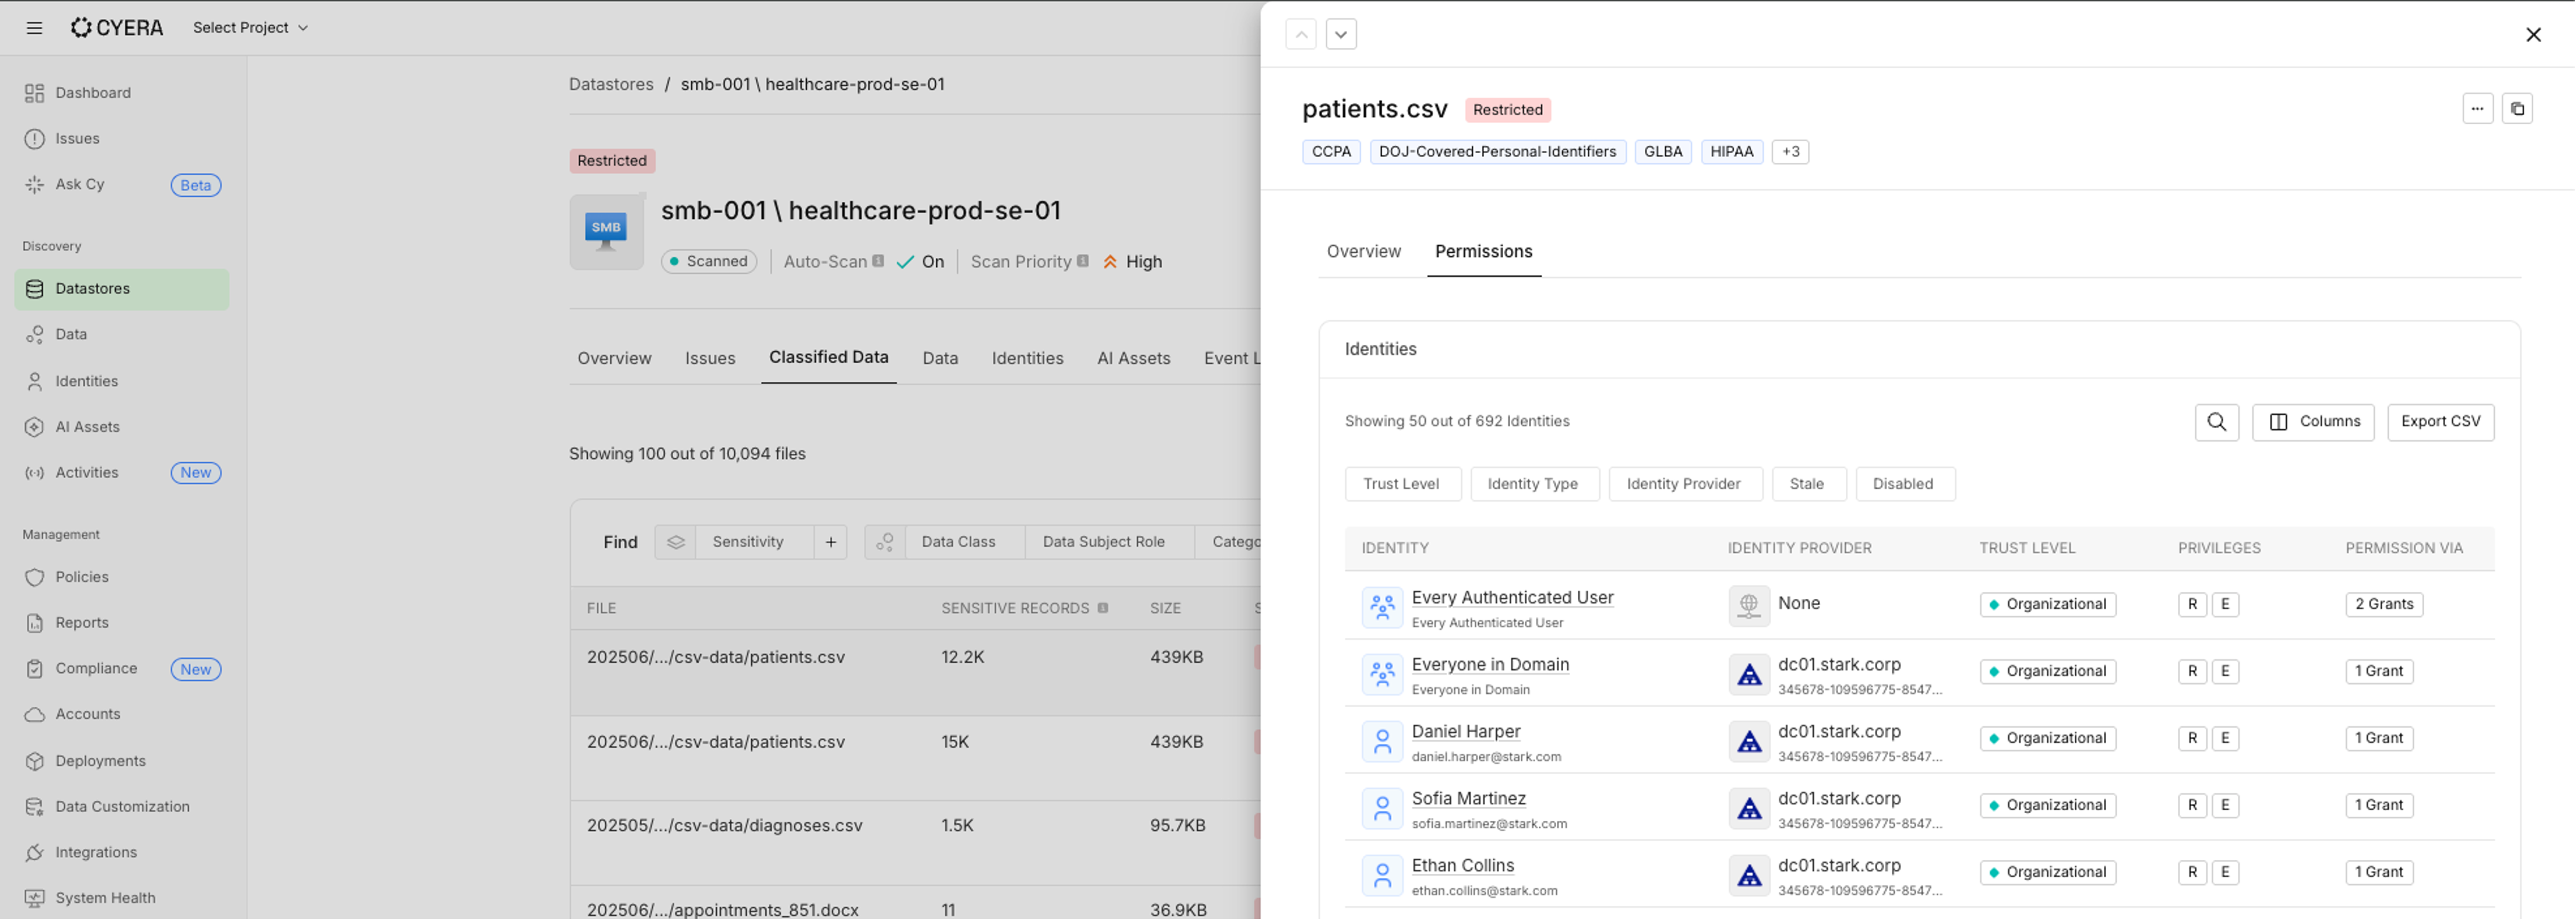Export identities to CSV
Viewport: 2576px width, 920px height.
point(2441,422)
